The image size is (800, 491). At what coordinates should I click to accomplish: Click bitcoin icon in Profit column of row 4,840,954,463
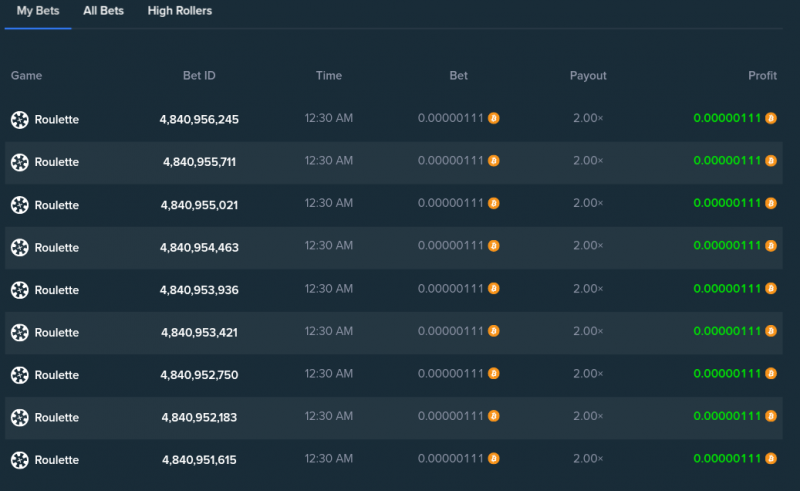(771, 246)
